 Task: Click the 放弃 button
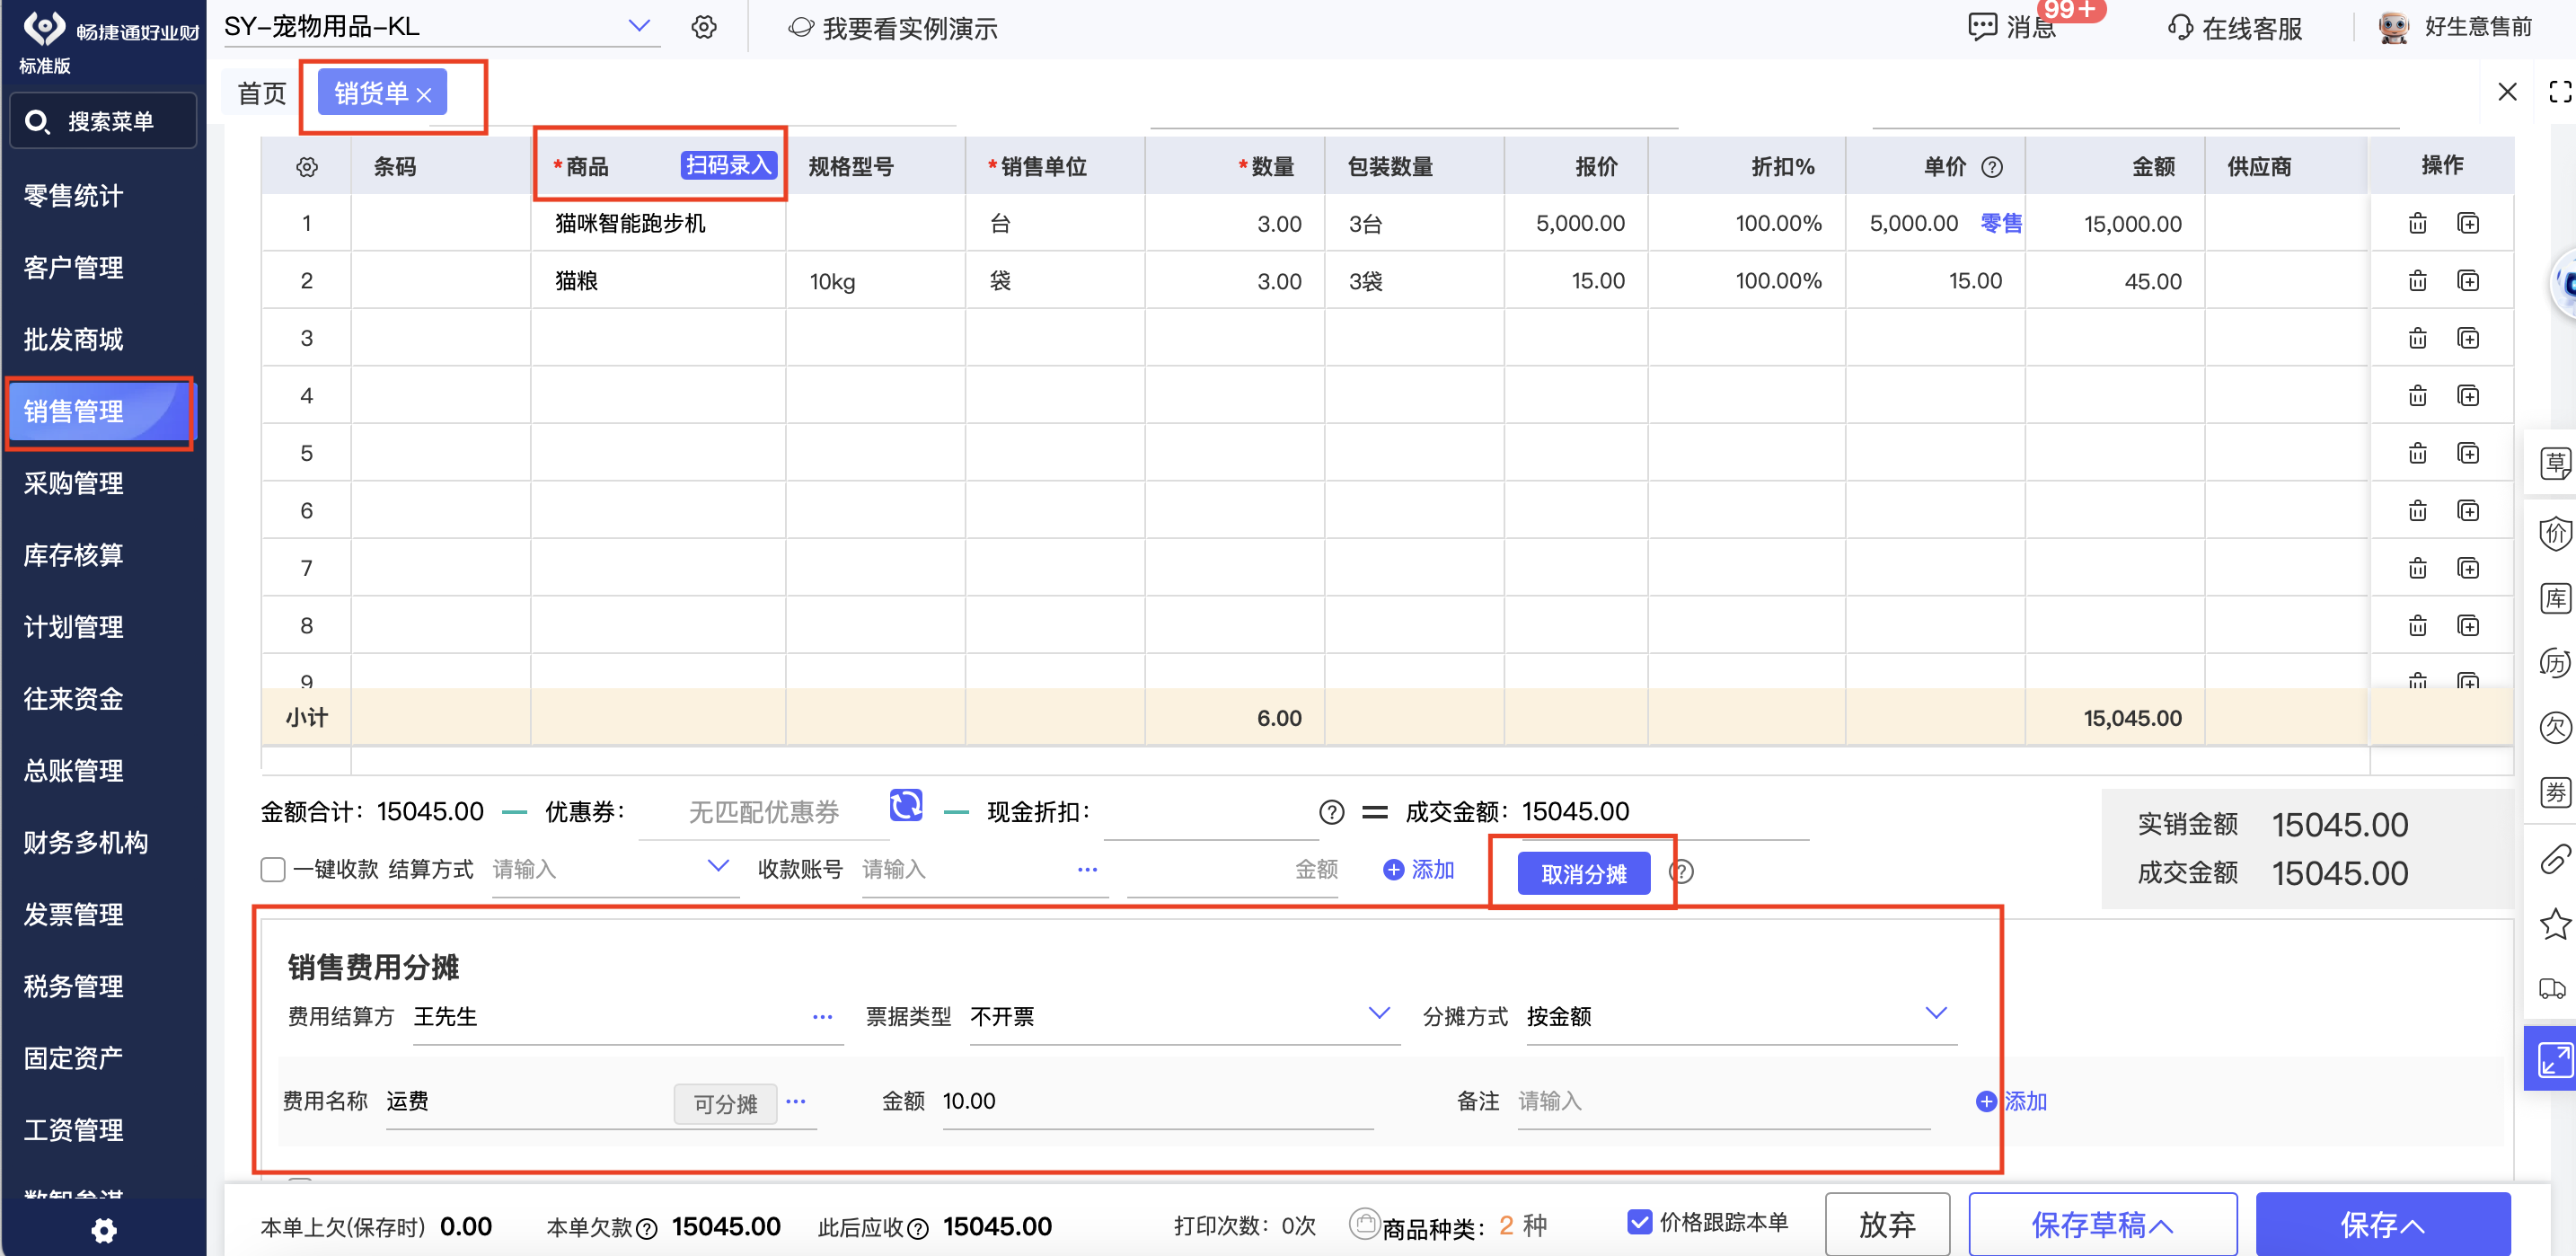pos(1887,1224)
